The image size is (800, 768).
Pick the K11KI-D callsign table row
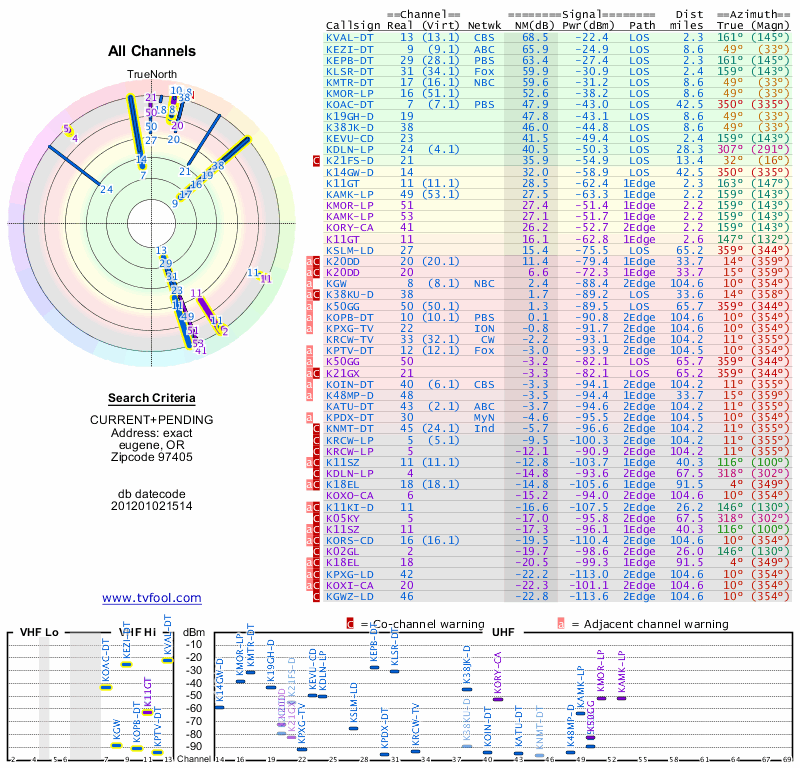[559, 507]
